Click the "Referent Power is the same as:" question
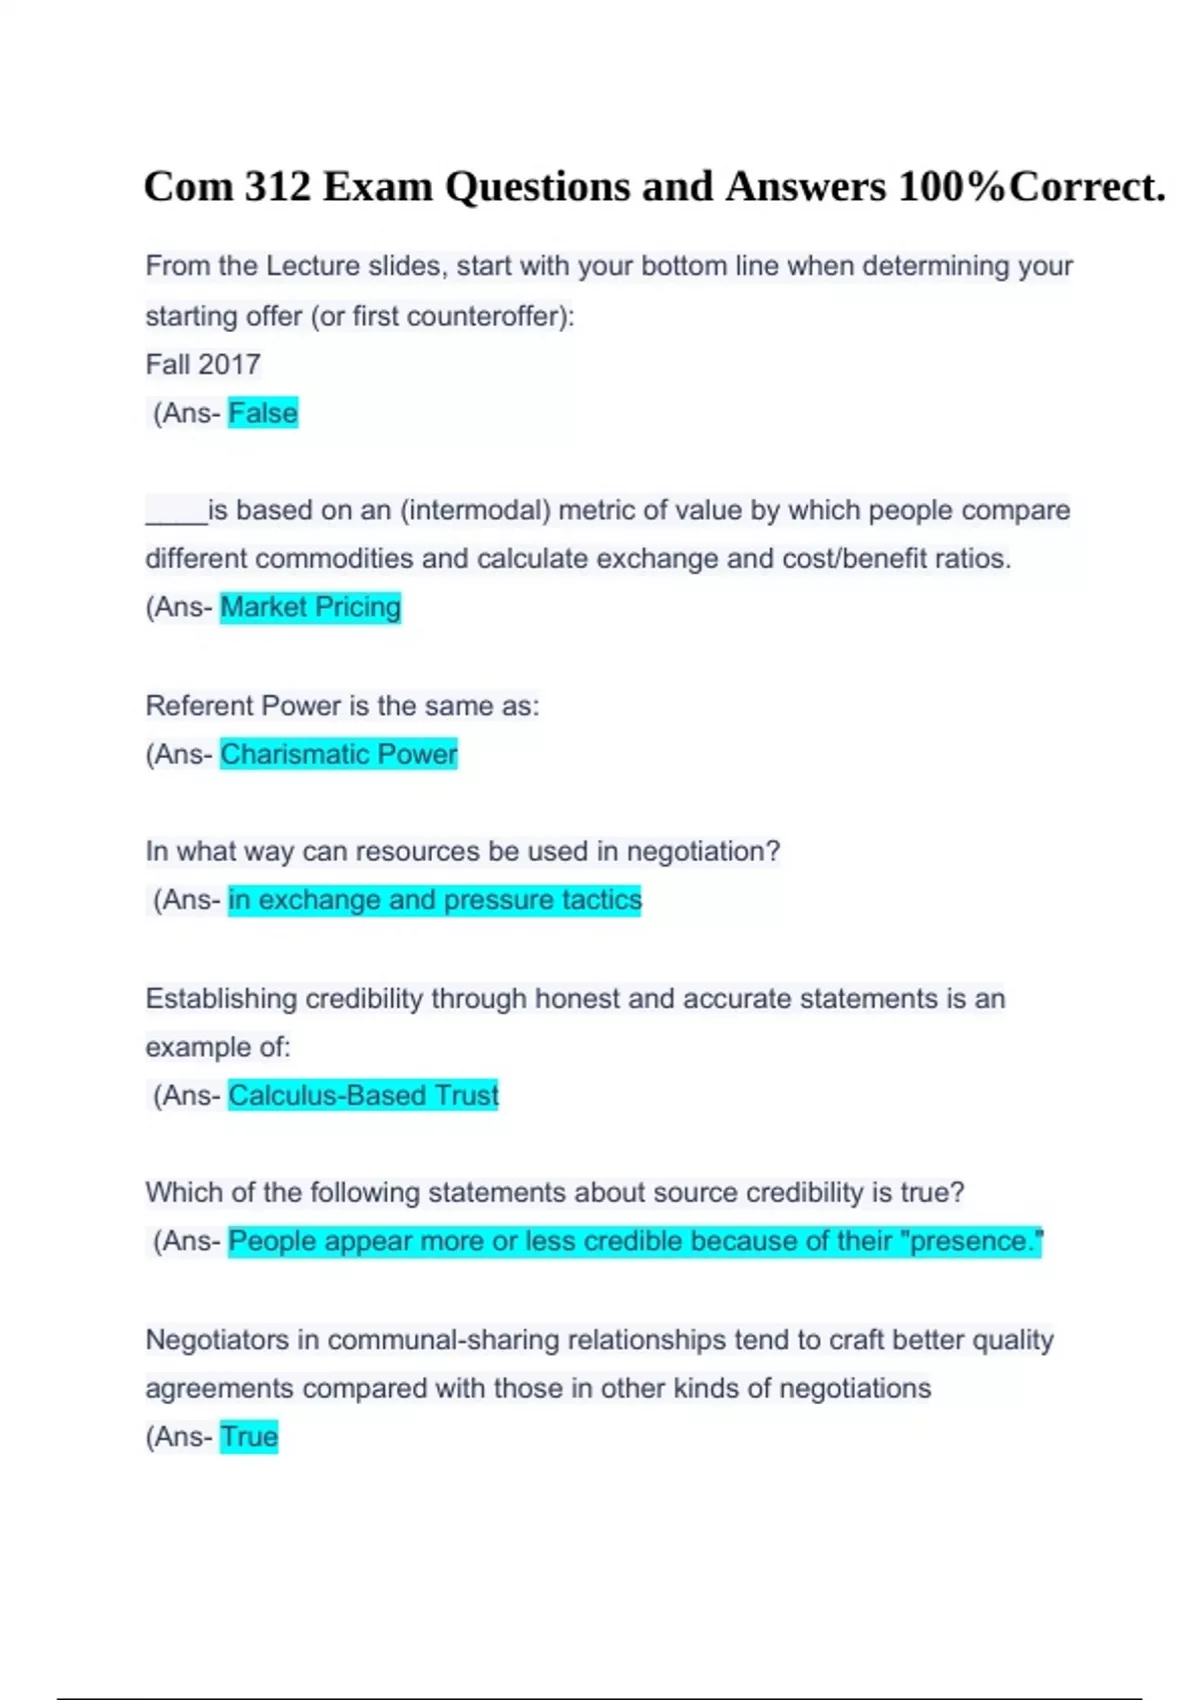 [342, 706]
